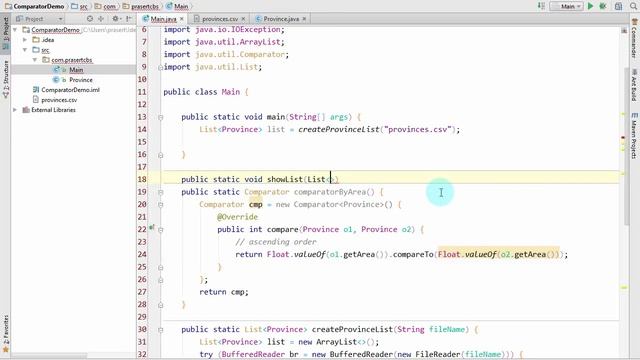640x360 pixels.
Task: Open the Project panel gear settings icon
Action: point(116,19)
